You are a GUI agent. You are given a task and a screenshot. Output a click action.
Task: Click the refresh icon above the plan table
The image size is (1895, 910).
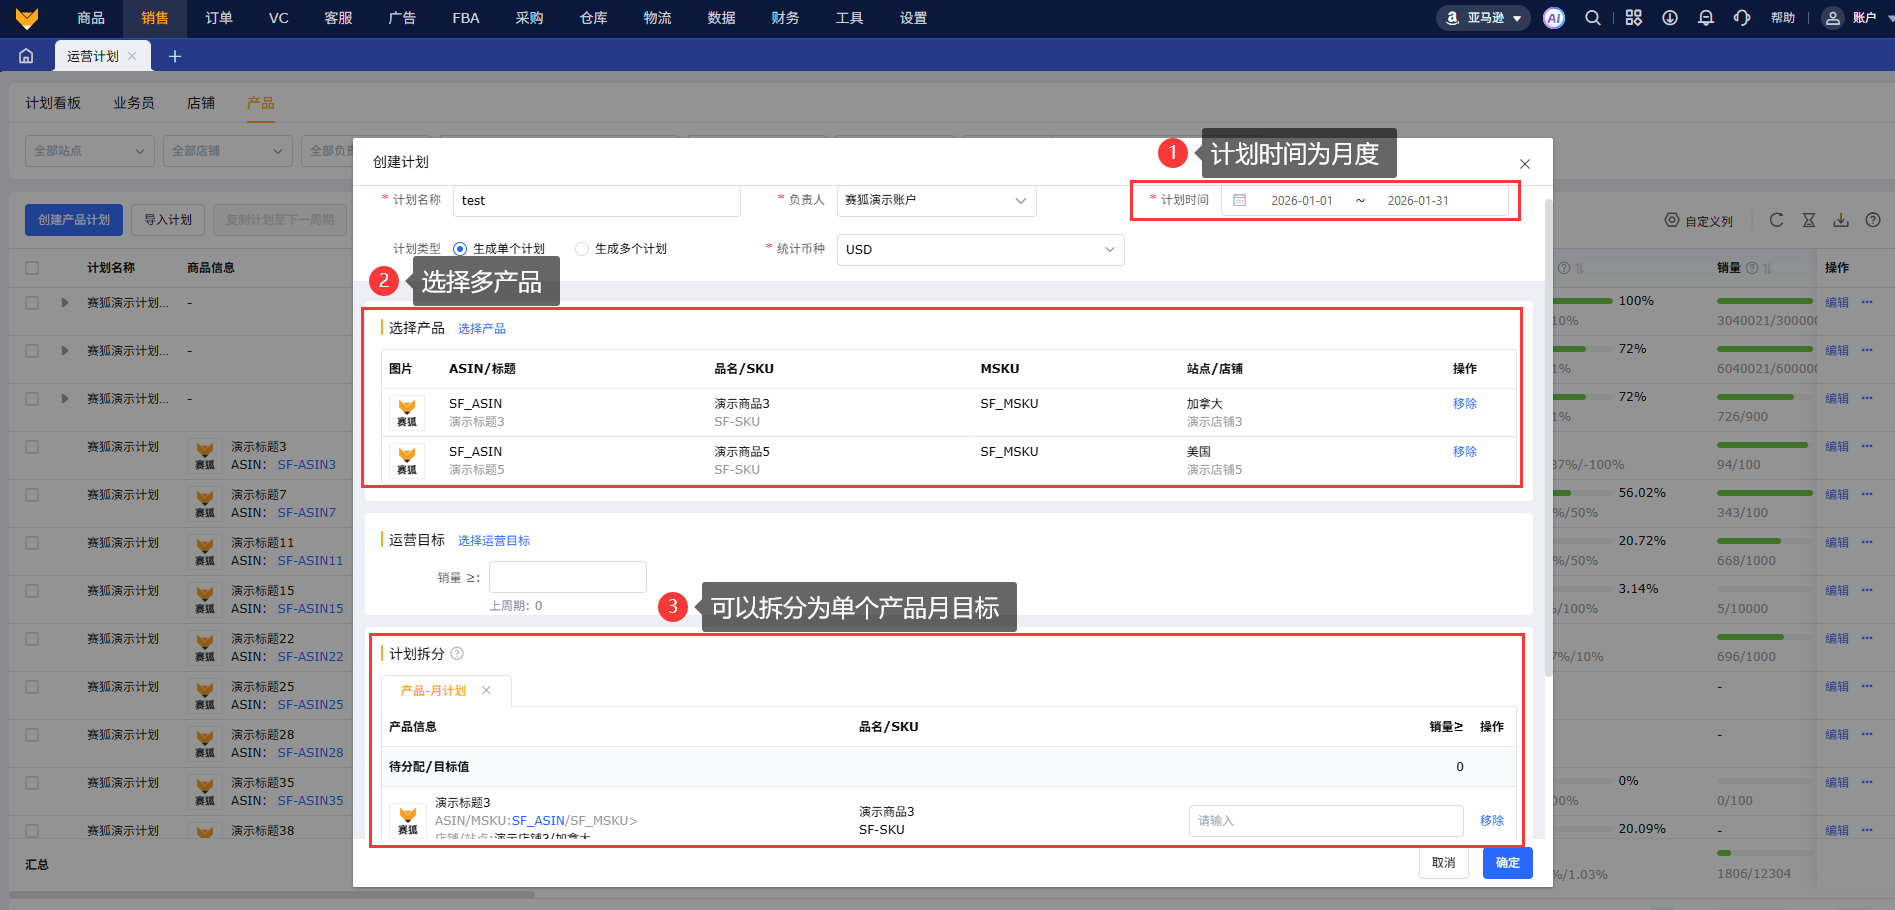point(1776,220)
